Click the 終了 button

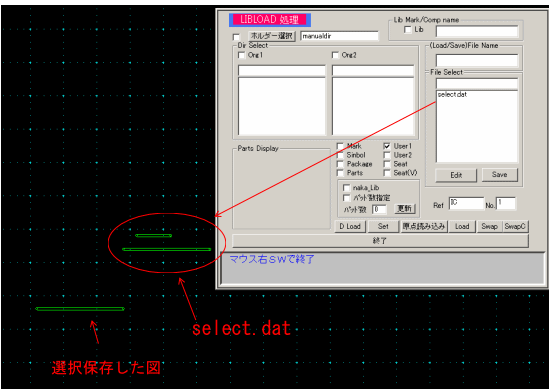[x=380, y=241]
